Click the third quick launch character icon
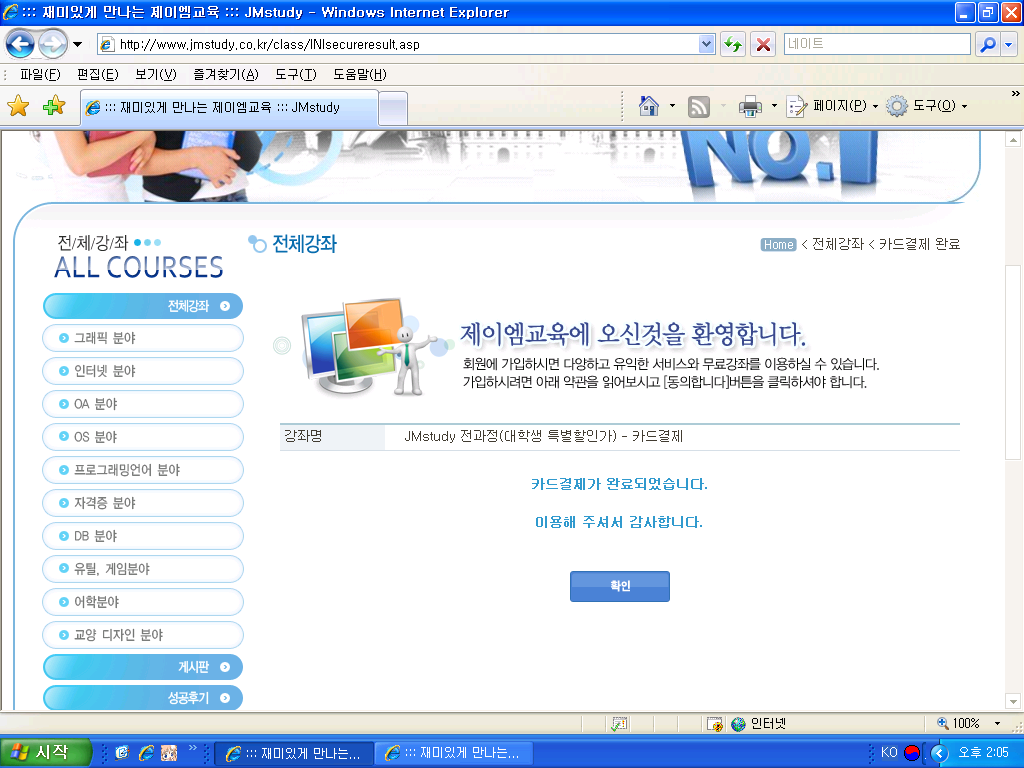Image resolution: width=1024 pixels, height=768 pixels. (169, 753)
